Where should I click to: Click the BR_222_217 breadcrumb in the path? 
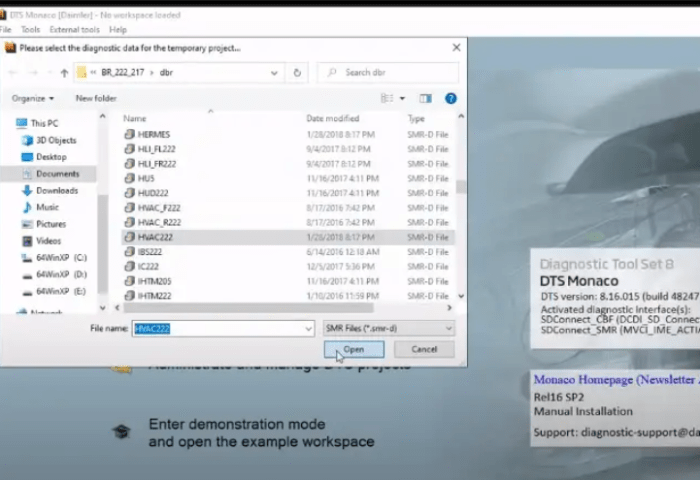122,72
